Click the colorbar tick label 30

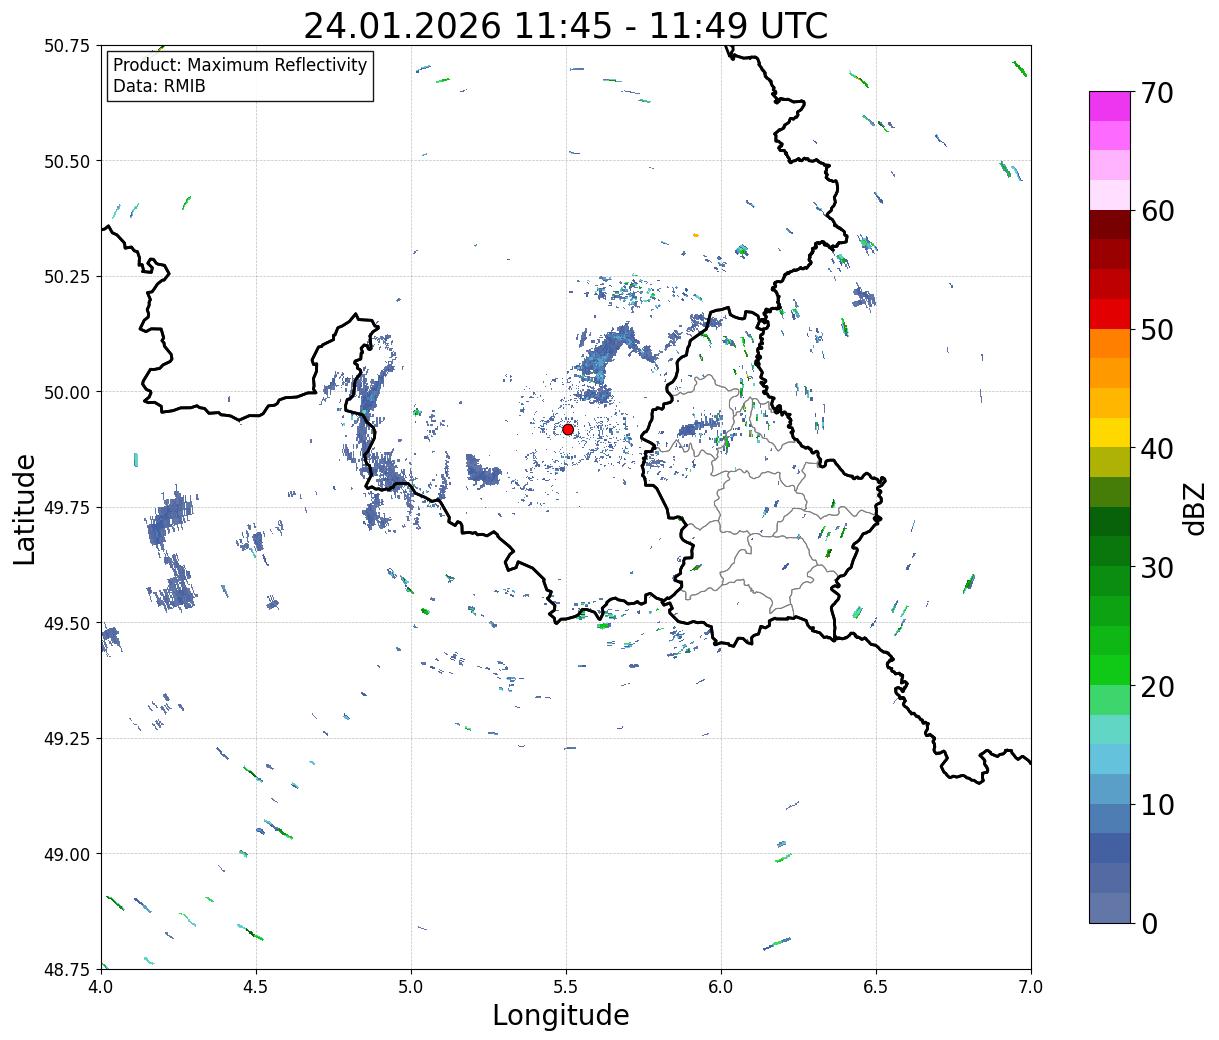(x=1156, y=568)
